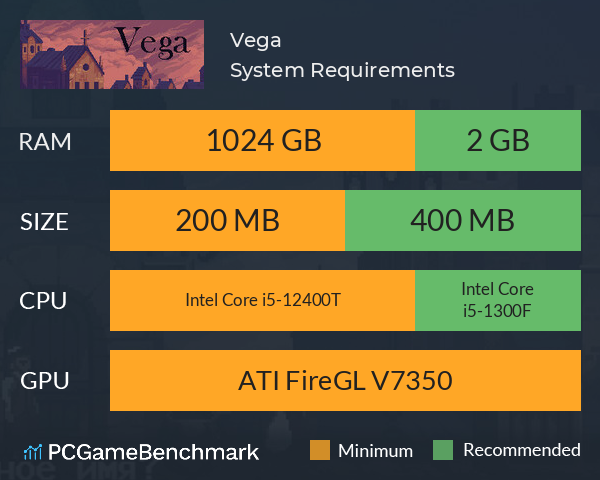Click the Vega title text
600x480 pixels.
point(256,41)
